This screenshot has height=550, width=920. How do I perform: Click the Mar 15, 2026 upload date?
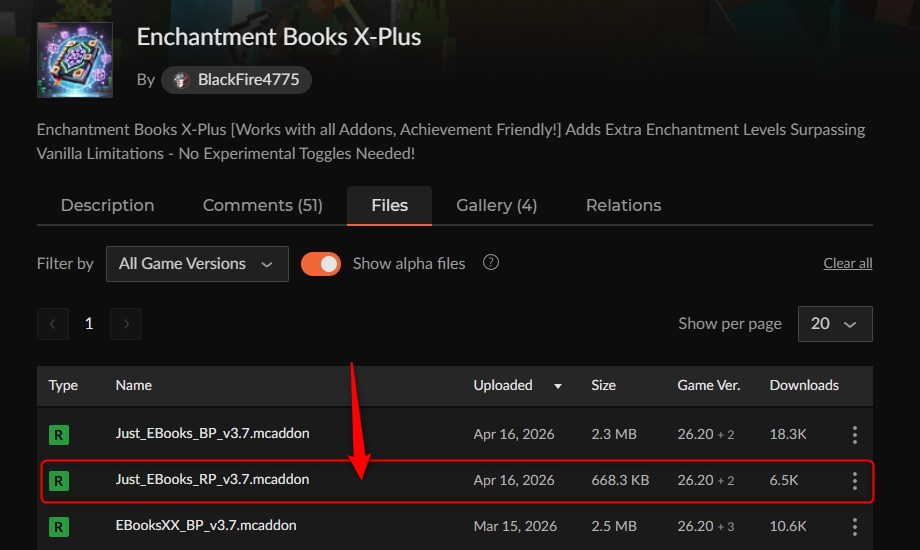tap(515, 526)
